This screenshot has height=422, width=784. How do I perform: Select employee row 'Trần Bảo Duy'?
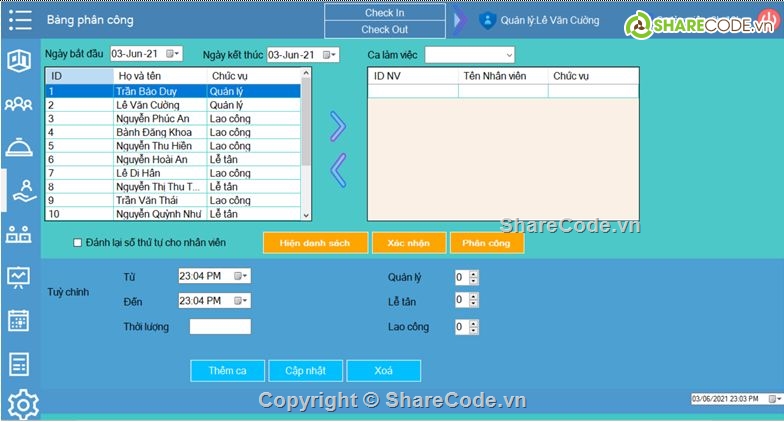click(174, 92)
